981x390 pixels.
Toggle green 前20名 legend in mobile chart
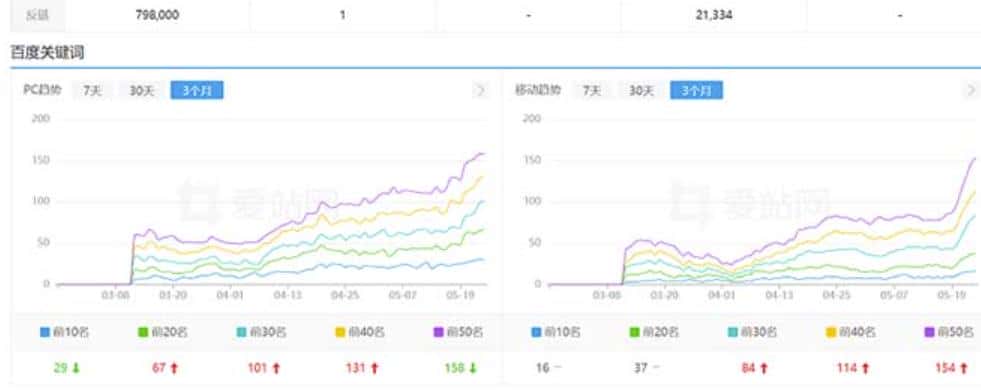[654, 332]
